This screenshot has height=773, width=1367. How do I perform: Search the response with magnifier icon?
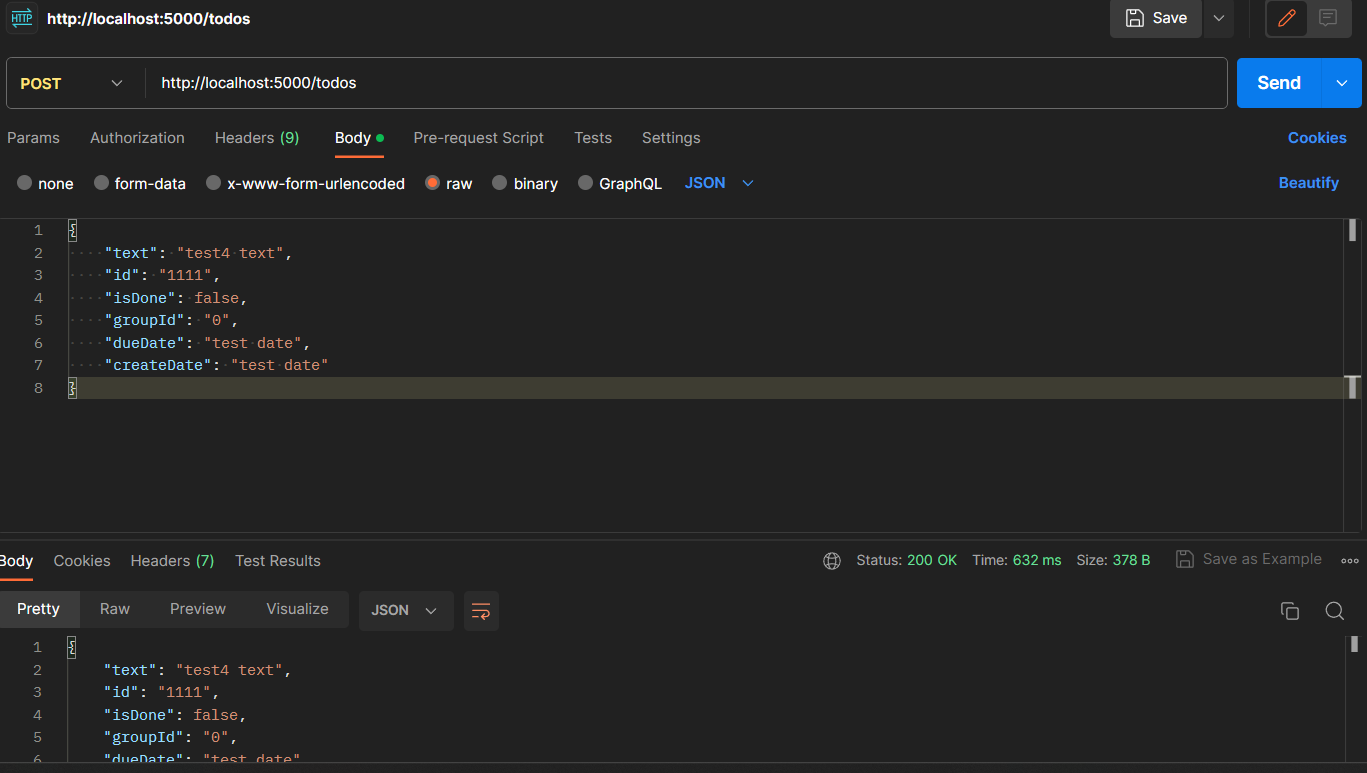(1334, 611)
